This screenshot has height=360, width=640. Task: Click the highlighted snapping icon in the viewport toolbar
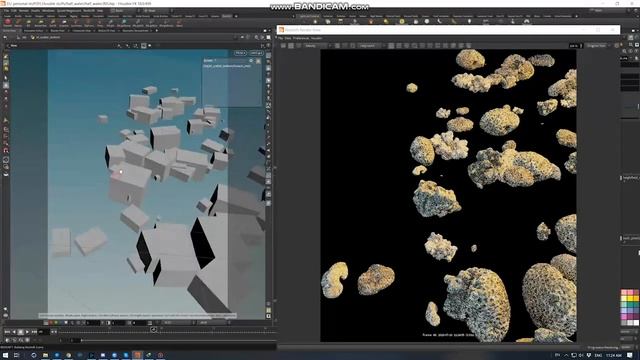point(143,45)
